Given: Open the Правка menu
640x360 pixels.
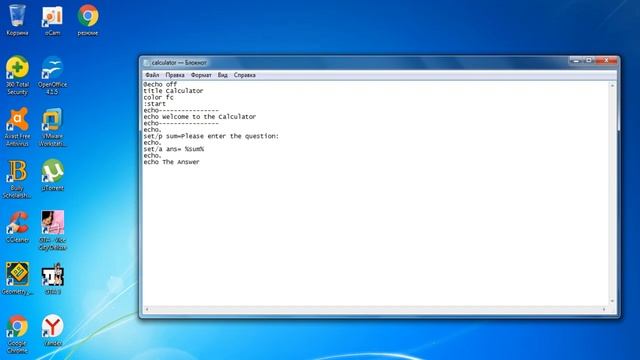Looking at the screenshot, I should [x=175, y=75].
